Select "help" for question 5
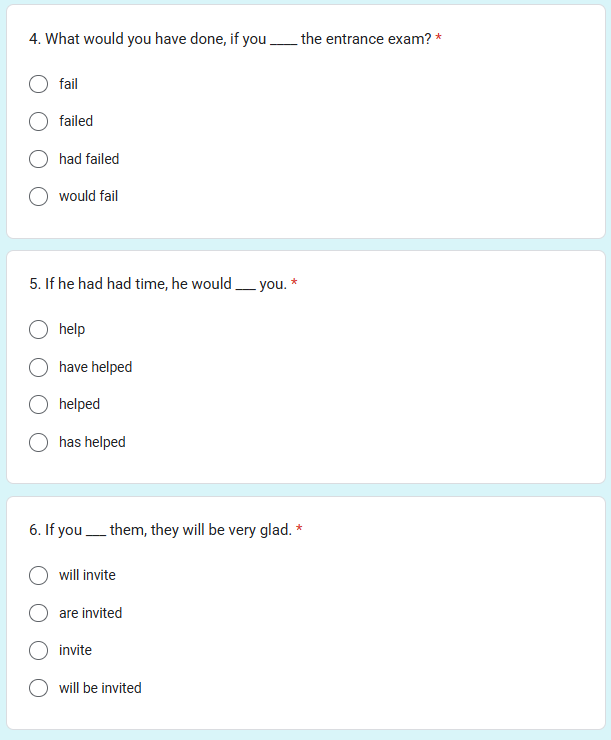 (x=38, y=329)
